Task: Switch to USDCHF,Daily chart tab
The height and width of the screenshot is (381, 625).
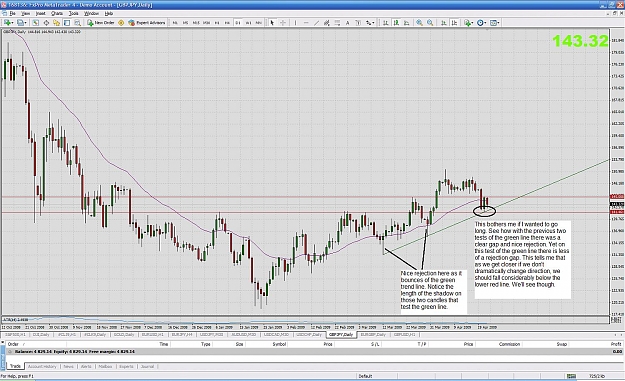Action: point(309,335)
